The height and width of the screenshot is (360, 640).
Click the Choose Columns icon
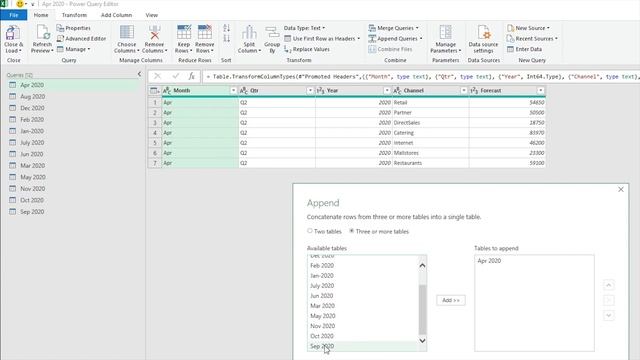pyautogui.click(x=127, y=32)
